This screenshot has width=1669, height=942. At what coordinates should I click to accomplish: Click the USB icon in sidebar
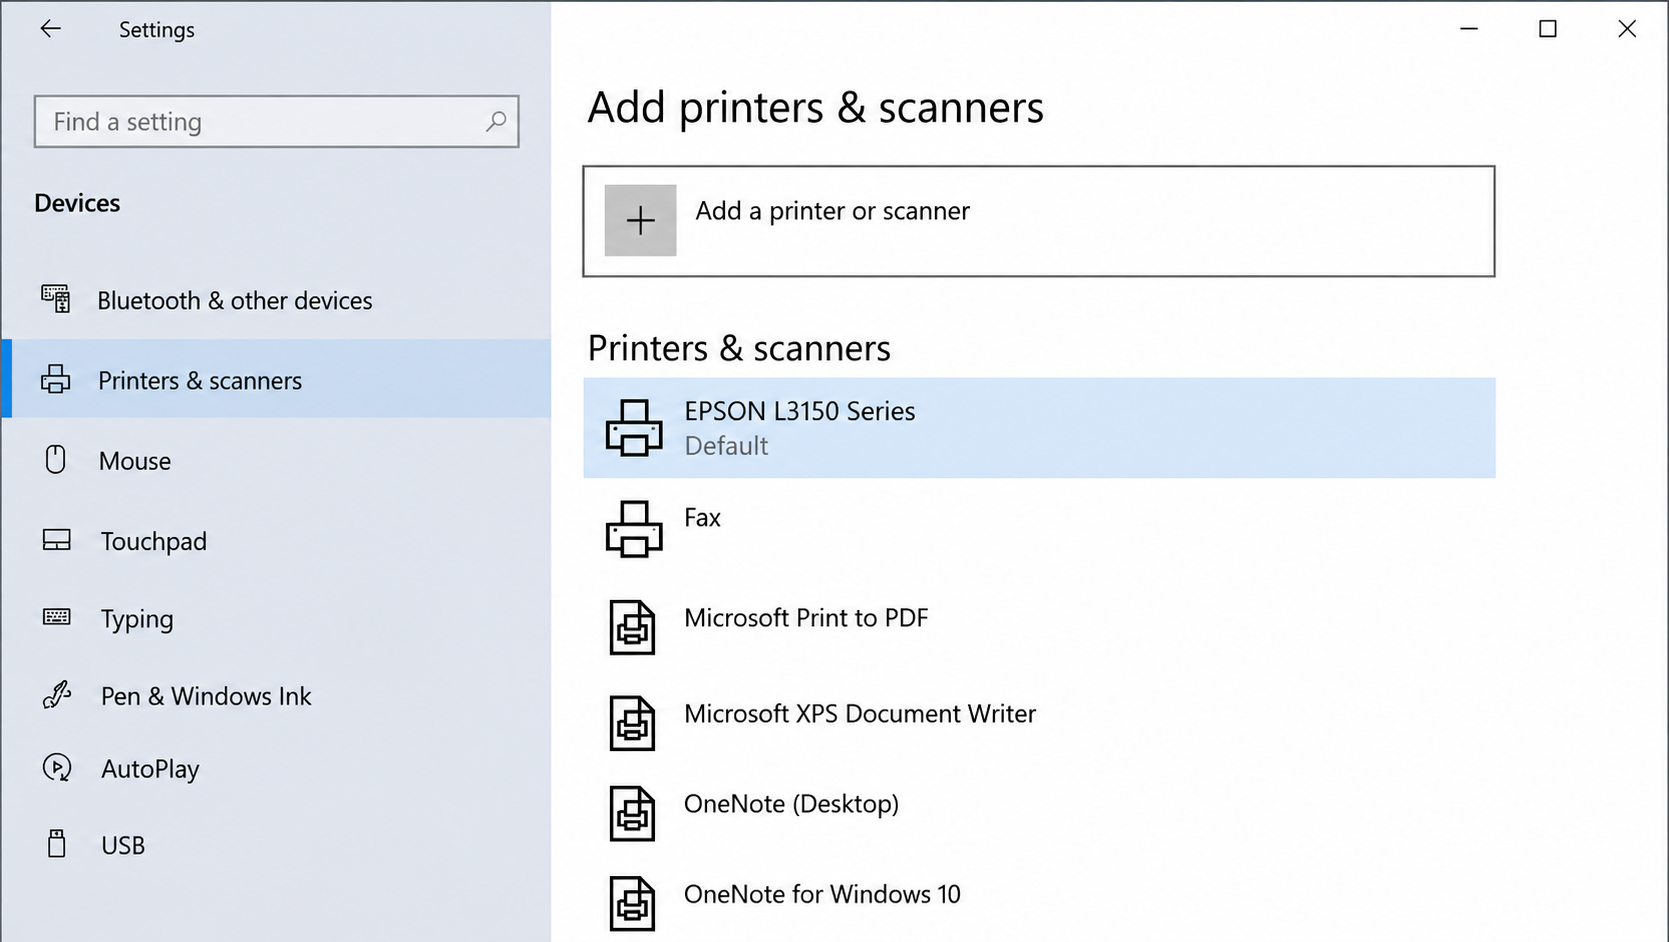[x=57, y=843]
